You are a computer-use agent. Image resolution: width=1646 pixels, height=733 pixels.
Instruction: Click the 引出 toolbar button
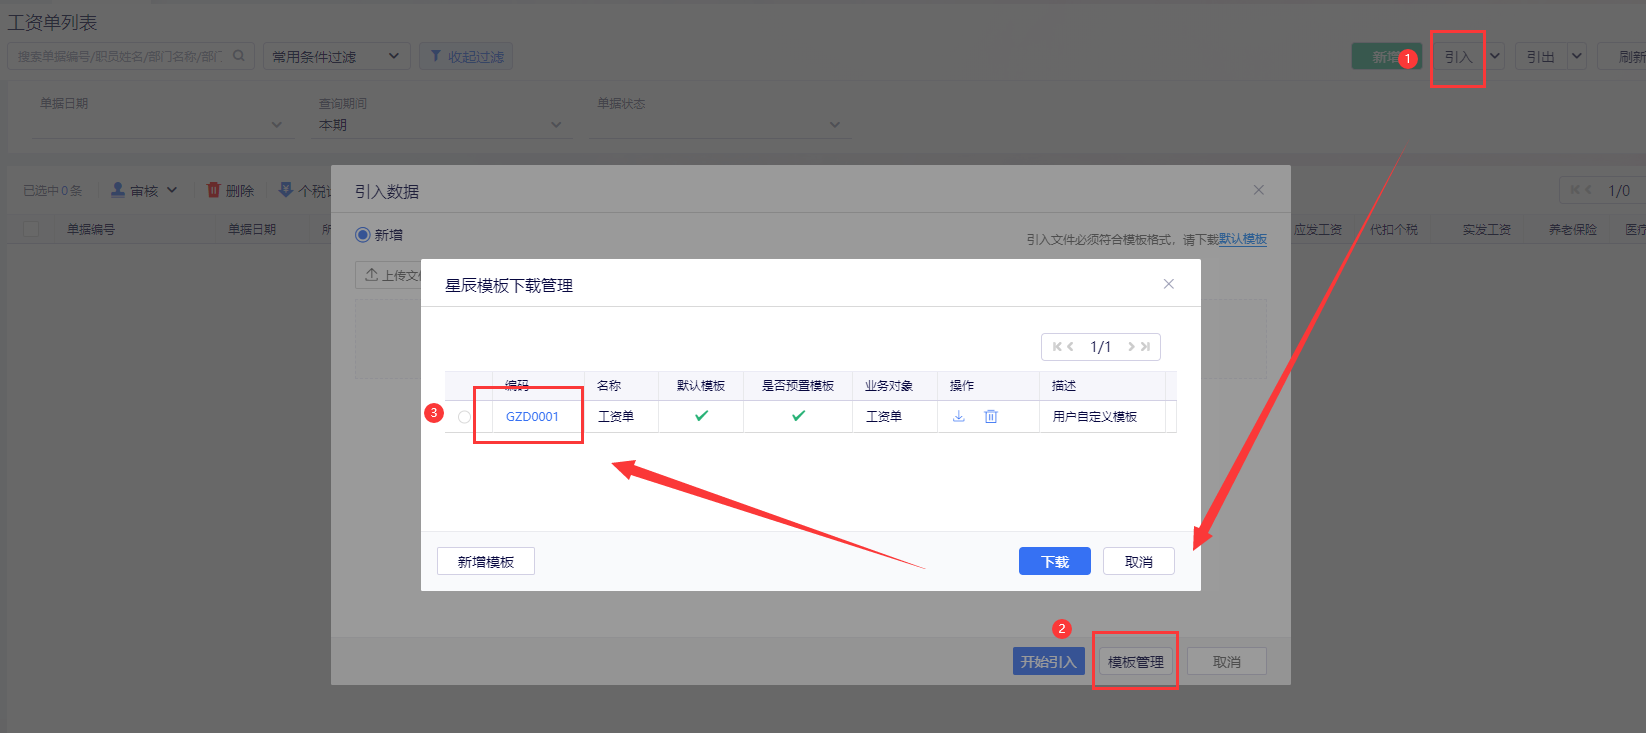pyautogui.click(x=1541, y=56)
